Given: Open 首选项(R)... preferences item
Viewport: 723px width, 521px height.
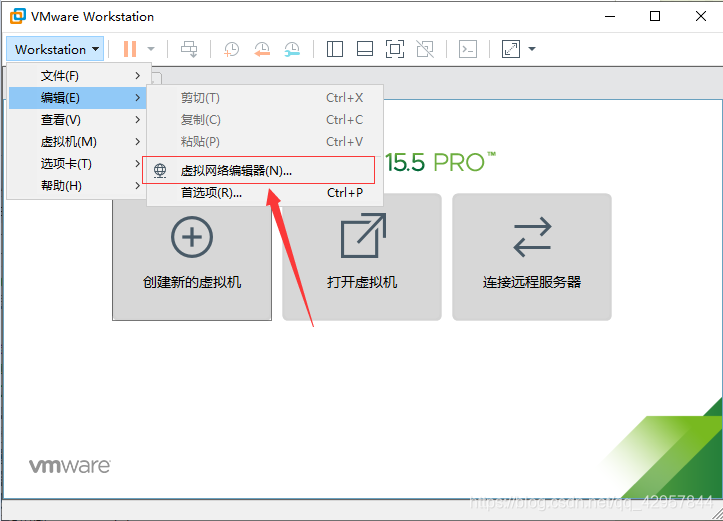Looking at the screenshot, I should 265,193.
